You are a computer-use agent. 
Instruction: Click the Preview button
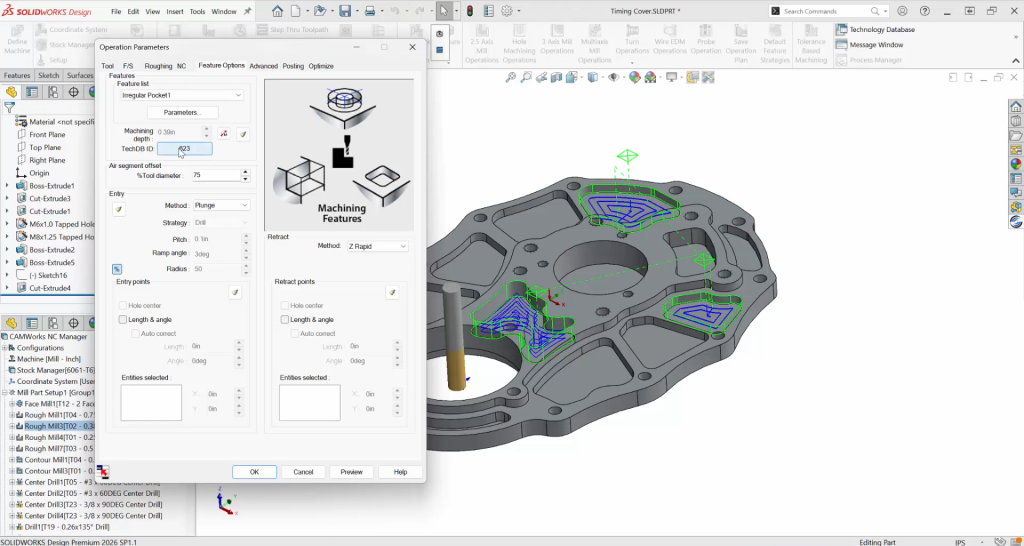[351, 472]
